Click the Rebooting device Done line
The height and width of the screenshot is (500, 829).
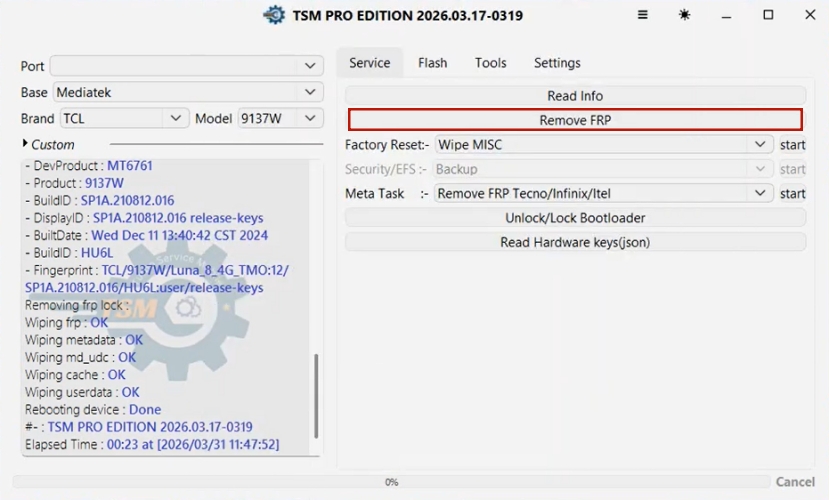(93, 410)
